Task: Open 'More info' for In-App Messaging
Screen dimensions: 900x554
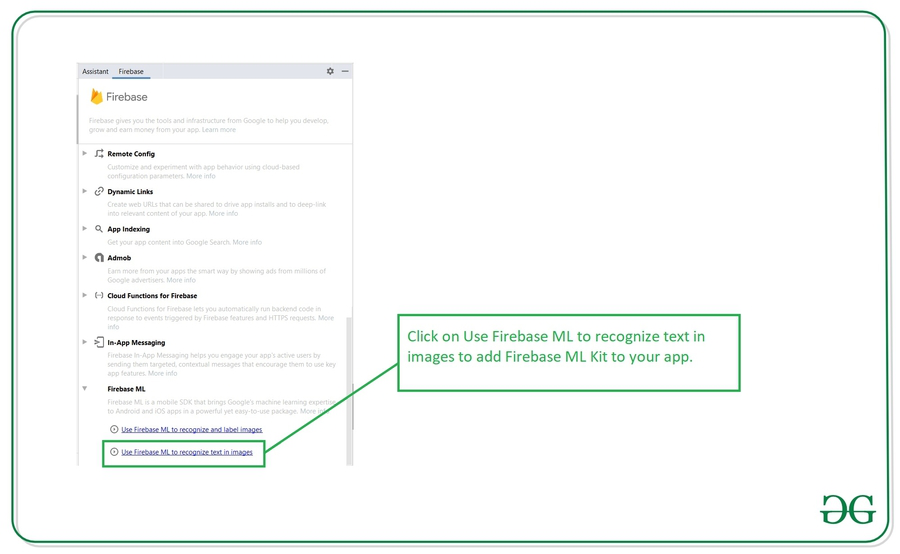Action: click(162, 373)
